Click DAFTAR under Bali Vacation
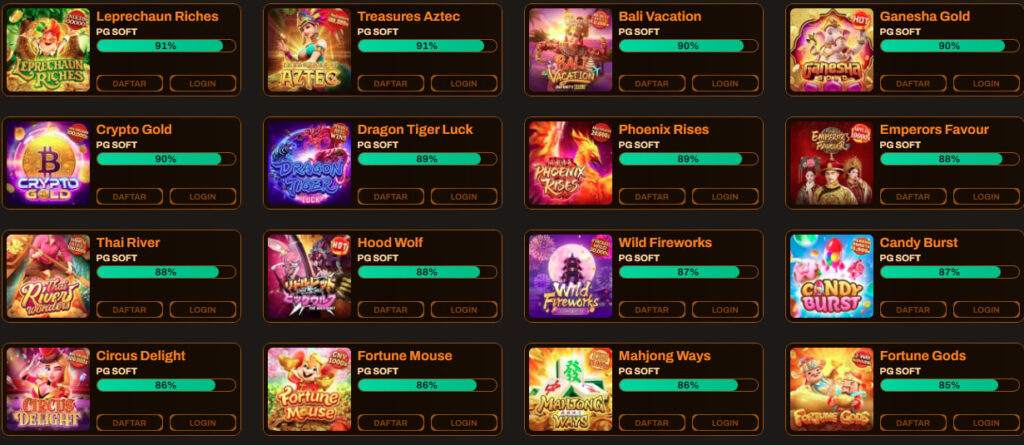 coord(652,84)
